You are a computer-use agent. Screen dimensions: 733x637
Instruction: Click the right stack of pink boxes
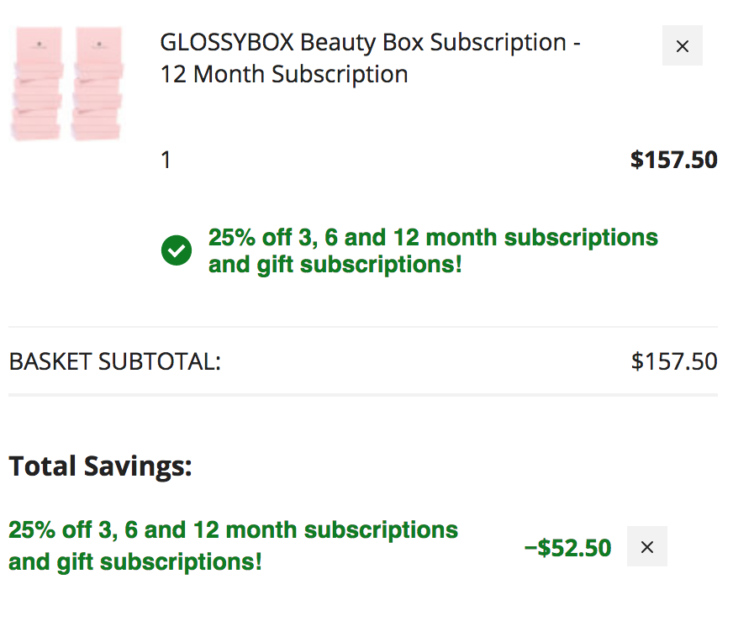97,84
